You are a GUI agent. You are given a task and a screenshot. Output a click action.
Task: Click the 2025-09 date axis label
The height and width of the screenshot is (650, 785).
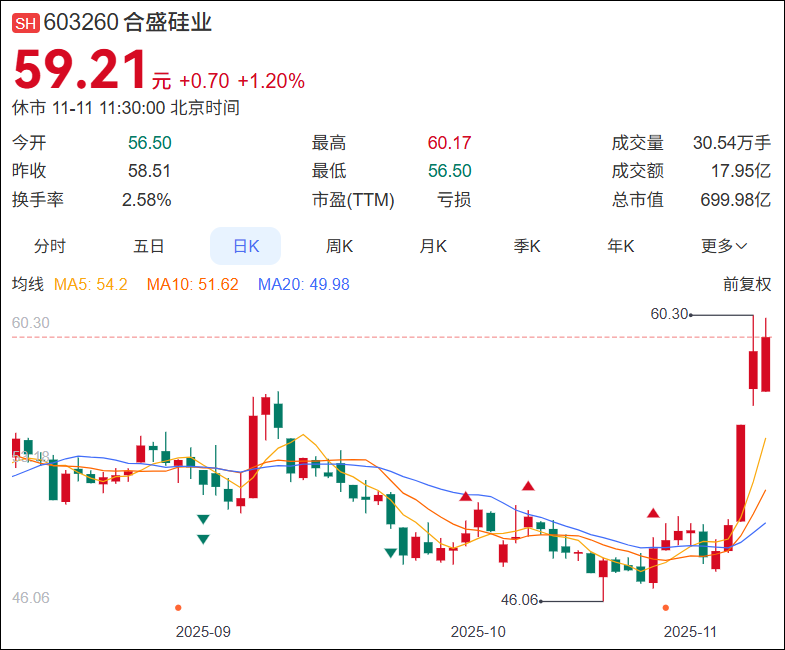click(203, 631)
